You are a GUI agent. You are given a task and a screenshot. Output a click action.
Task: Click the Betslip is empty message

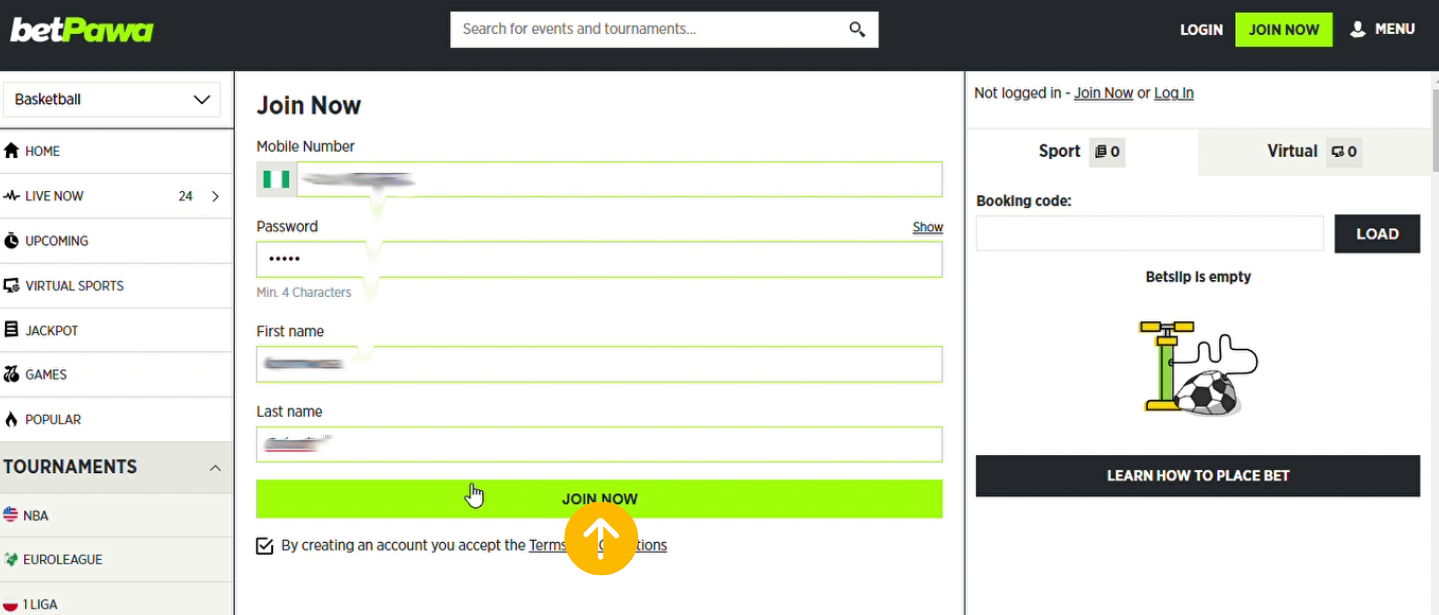(x=1198, y=277)
